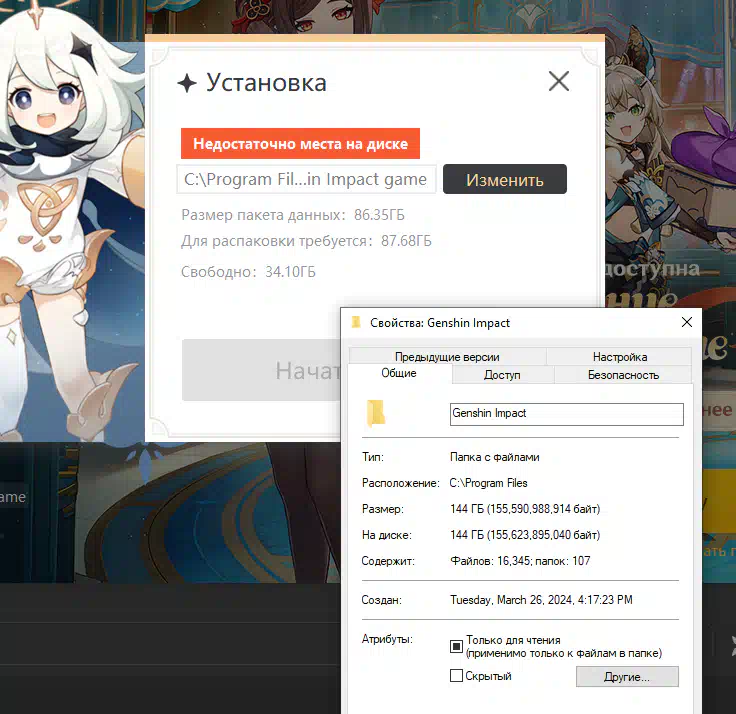The width and height of the screenshot is (736, 714).
Task: Click the Изменить button to change path
Action: click(x=505, y=179)
